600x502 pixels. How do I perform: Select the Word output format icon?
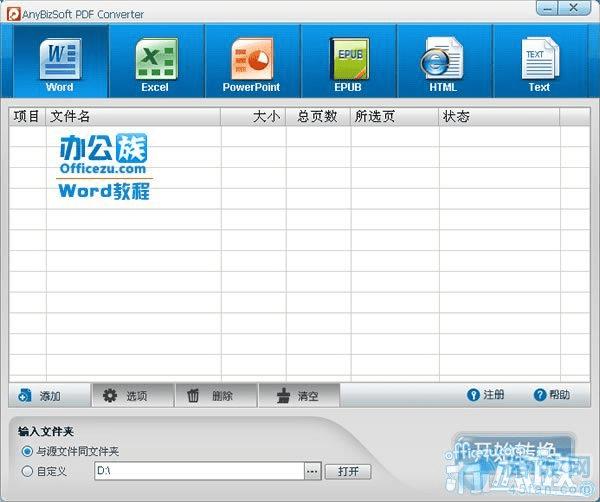60,61
